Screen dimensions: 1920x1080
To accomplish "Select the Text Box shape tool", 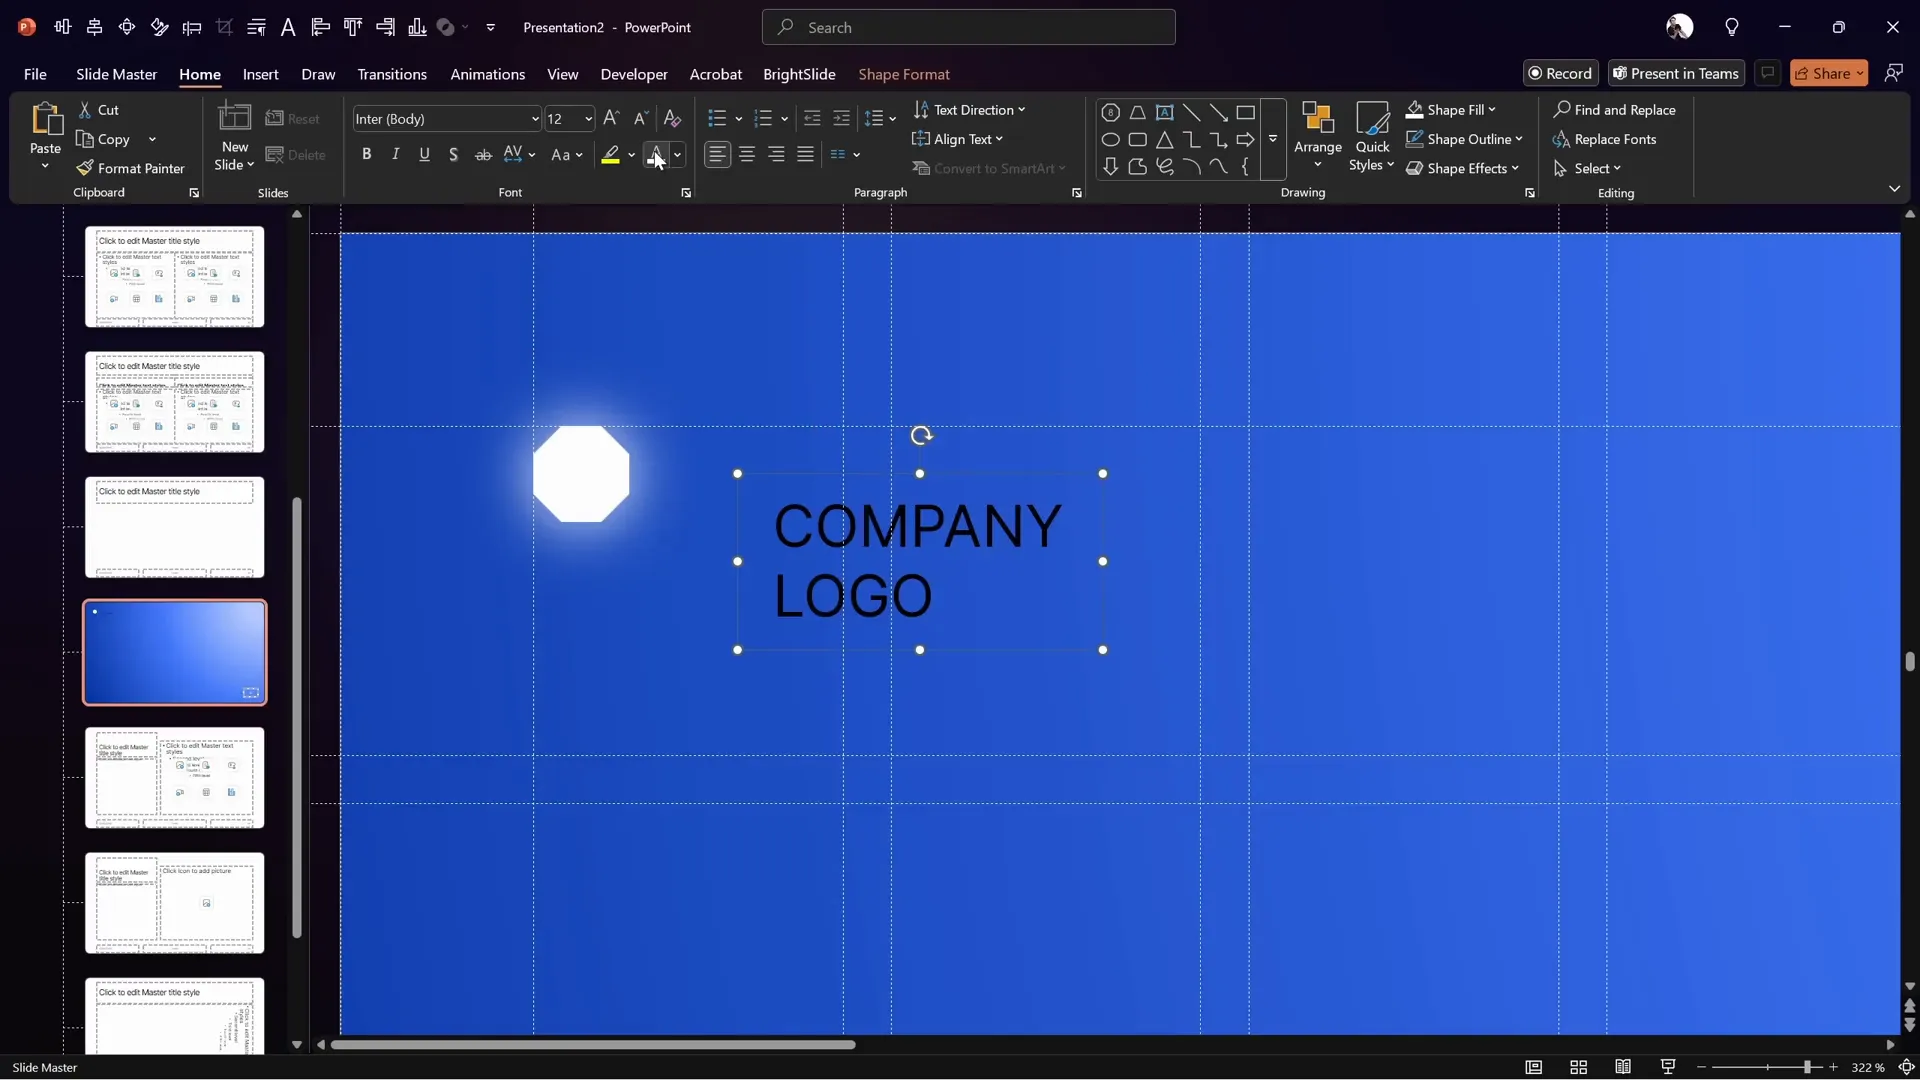I will (1164, 112).
